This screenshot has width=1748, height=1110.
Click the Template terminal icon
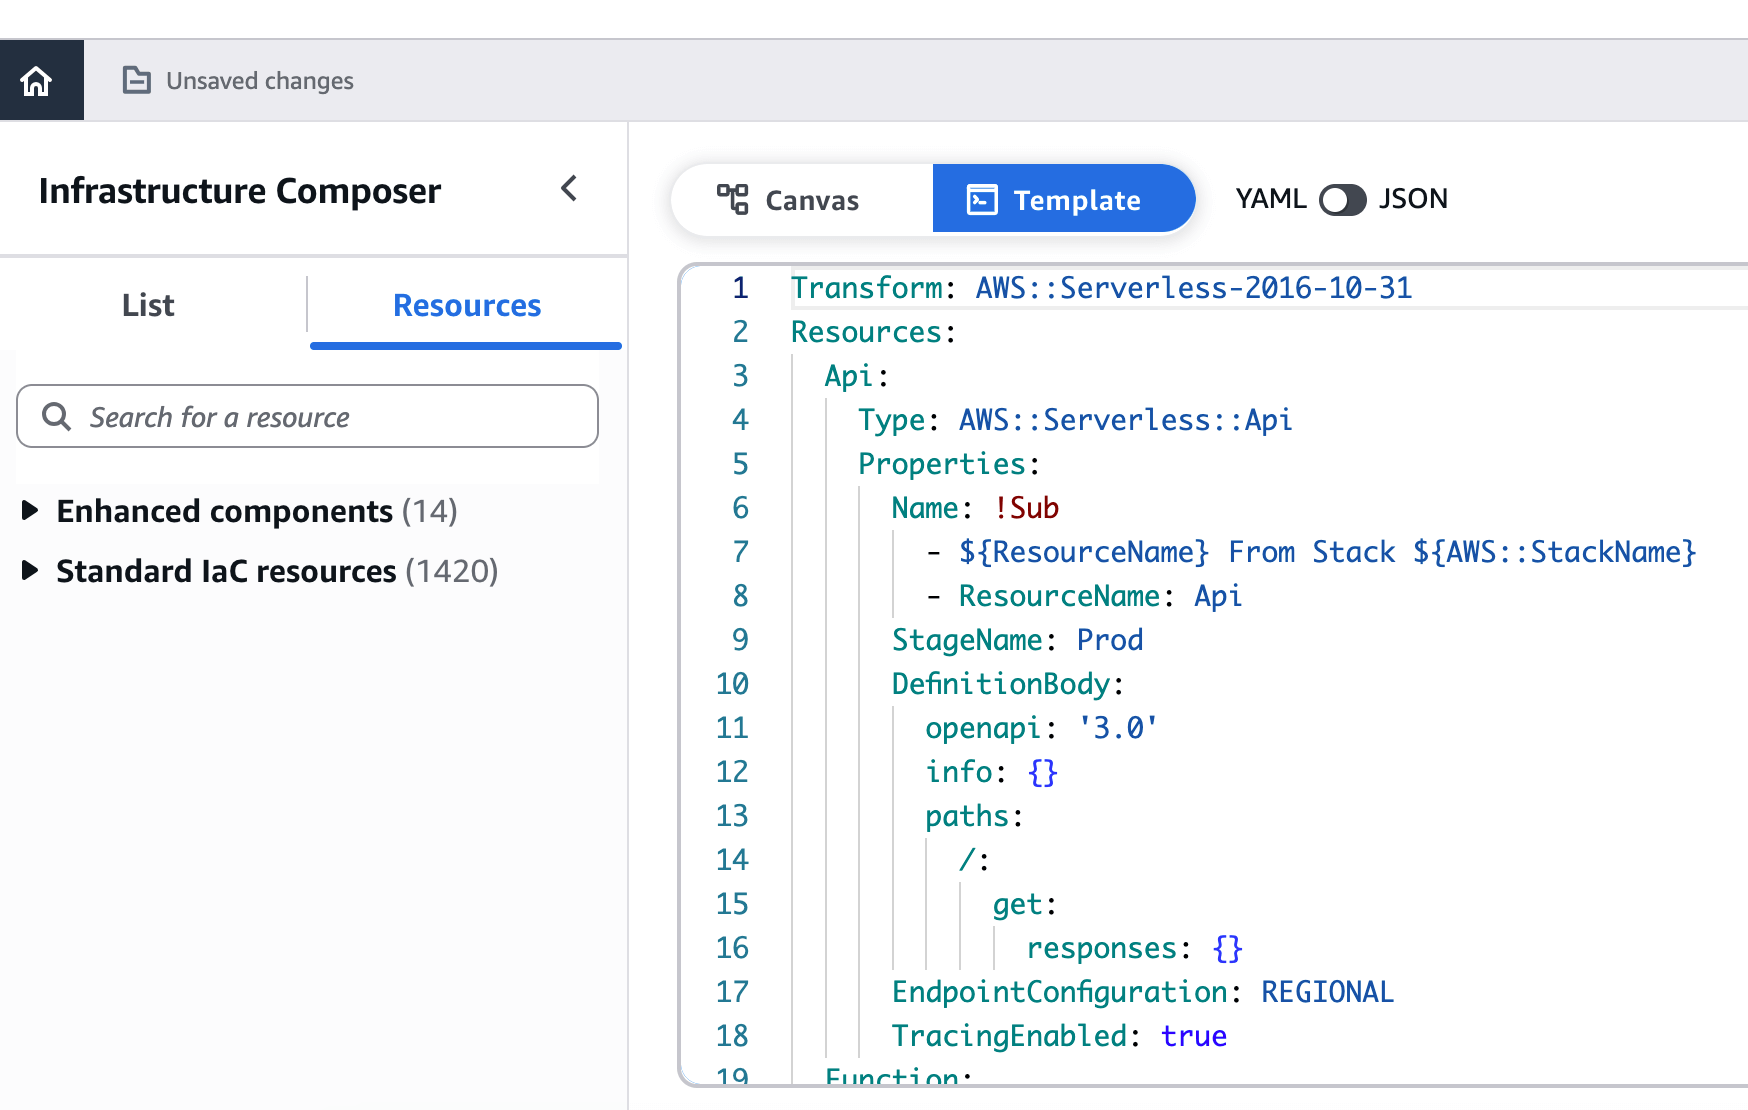tap(982, 199)
